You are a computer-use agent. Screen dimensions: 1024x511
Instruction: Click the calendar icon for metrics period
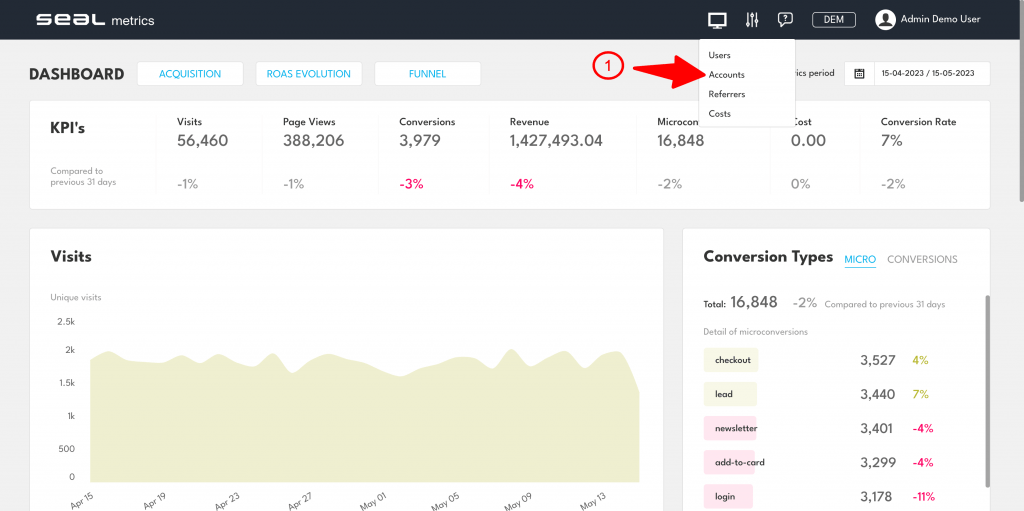(859, 74)
